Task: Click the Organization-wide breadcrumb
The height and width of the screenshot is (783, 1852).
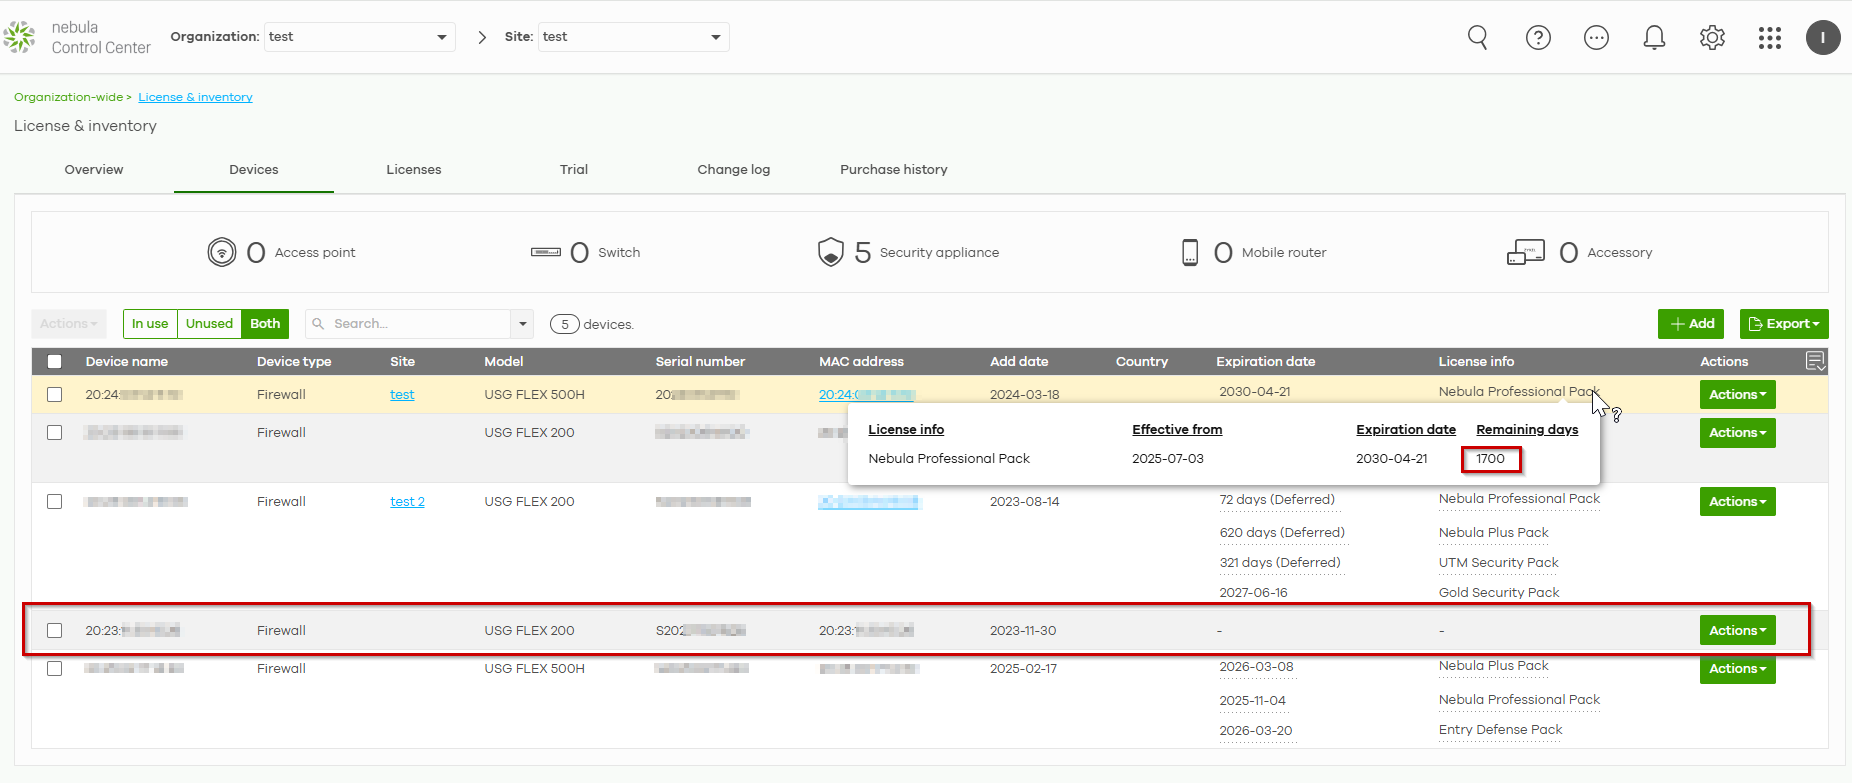Action: pyautogui.click(x=68, y=97)
